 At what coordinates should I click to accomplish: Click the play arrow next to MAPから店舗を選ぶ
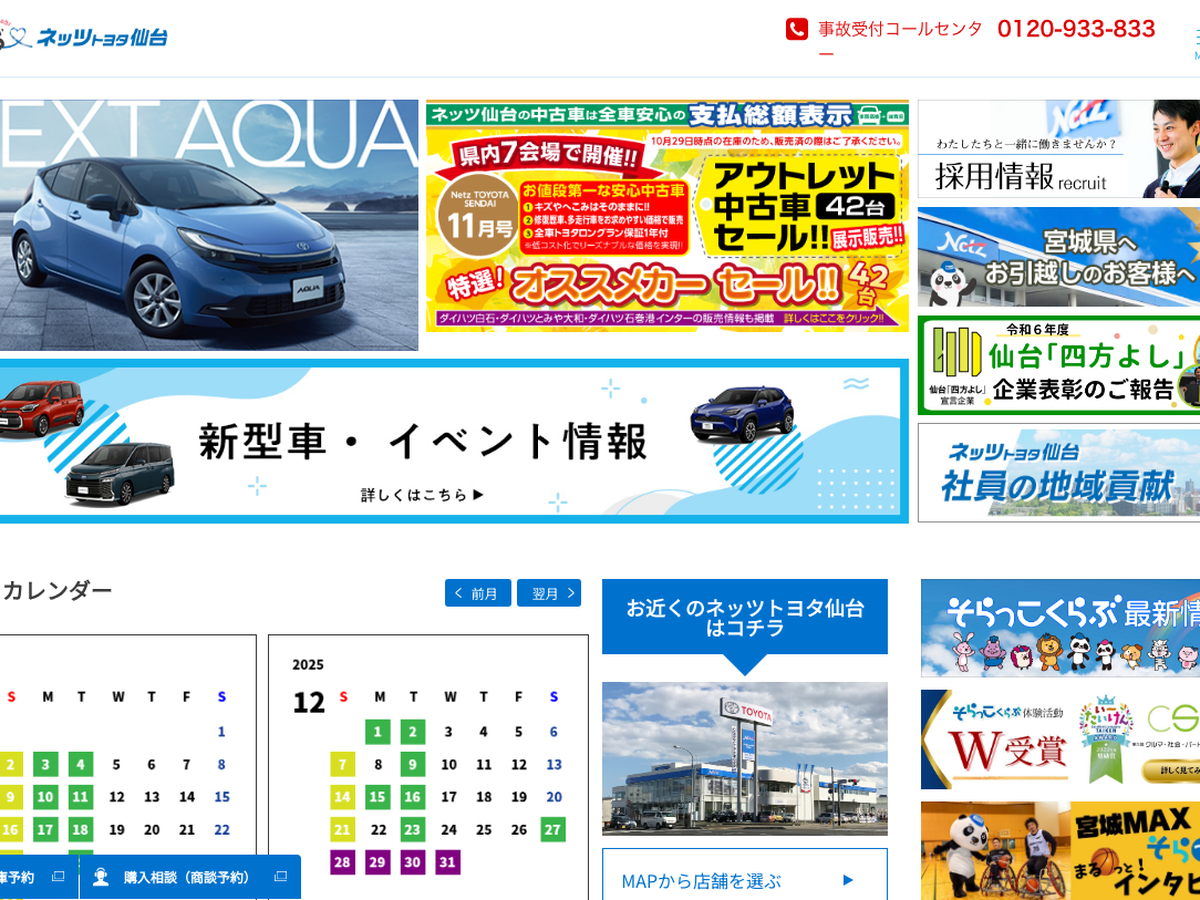click(x=848, y=880)
